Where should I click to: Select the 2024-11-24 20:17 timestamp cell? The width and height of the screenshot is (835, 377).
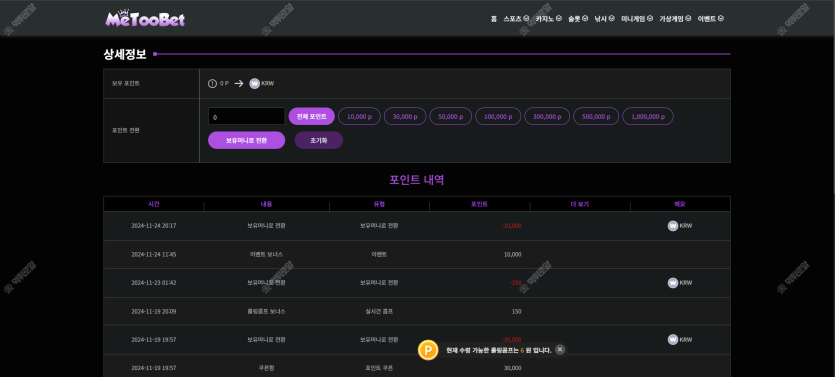pos(154,226)
